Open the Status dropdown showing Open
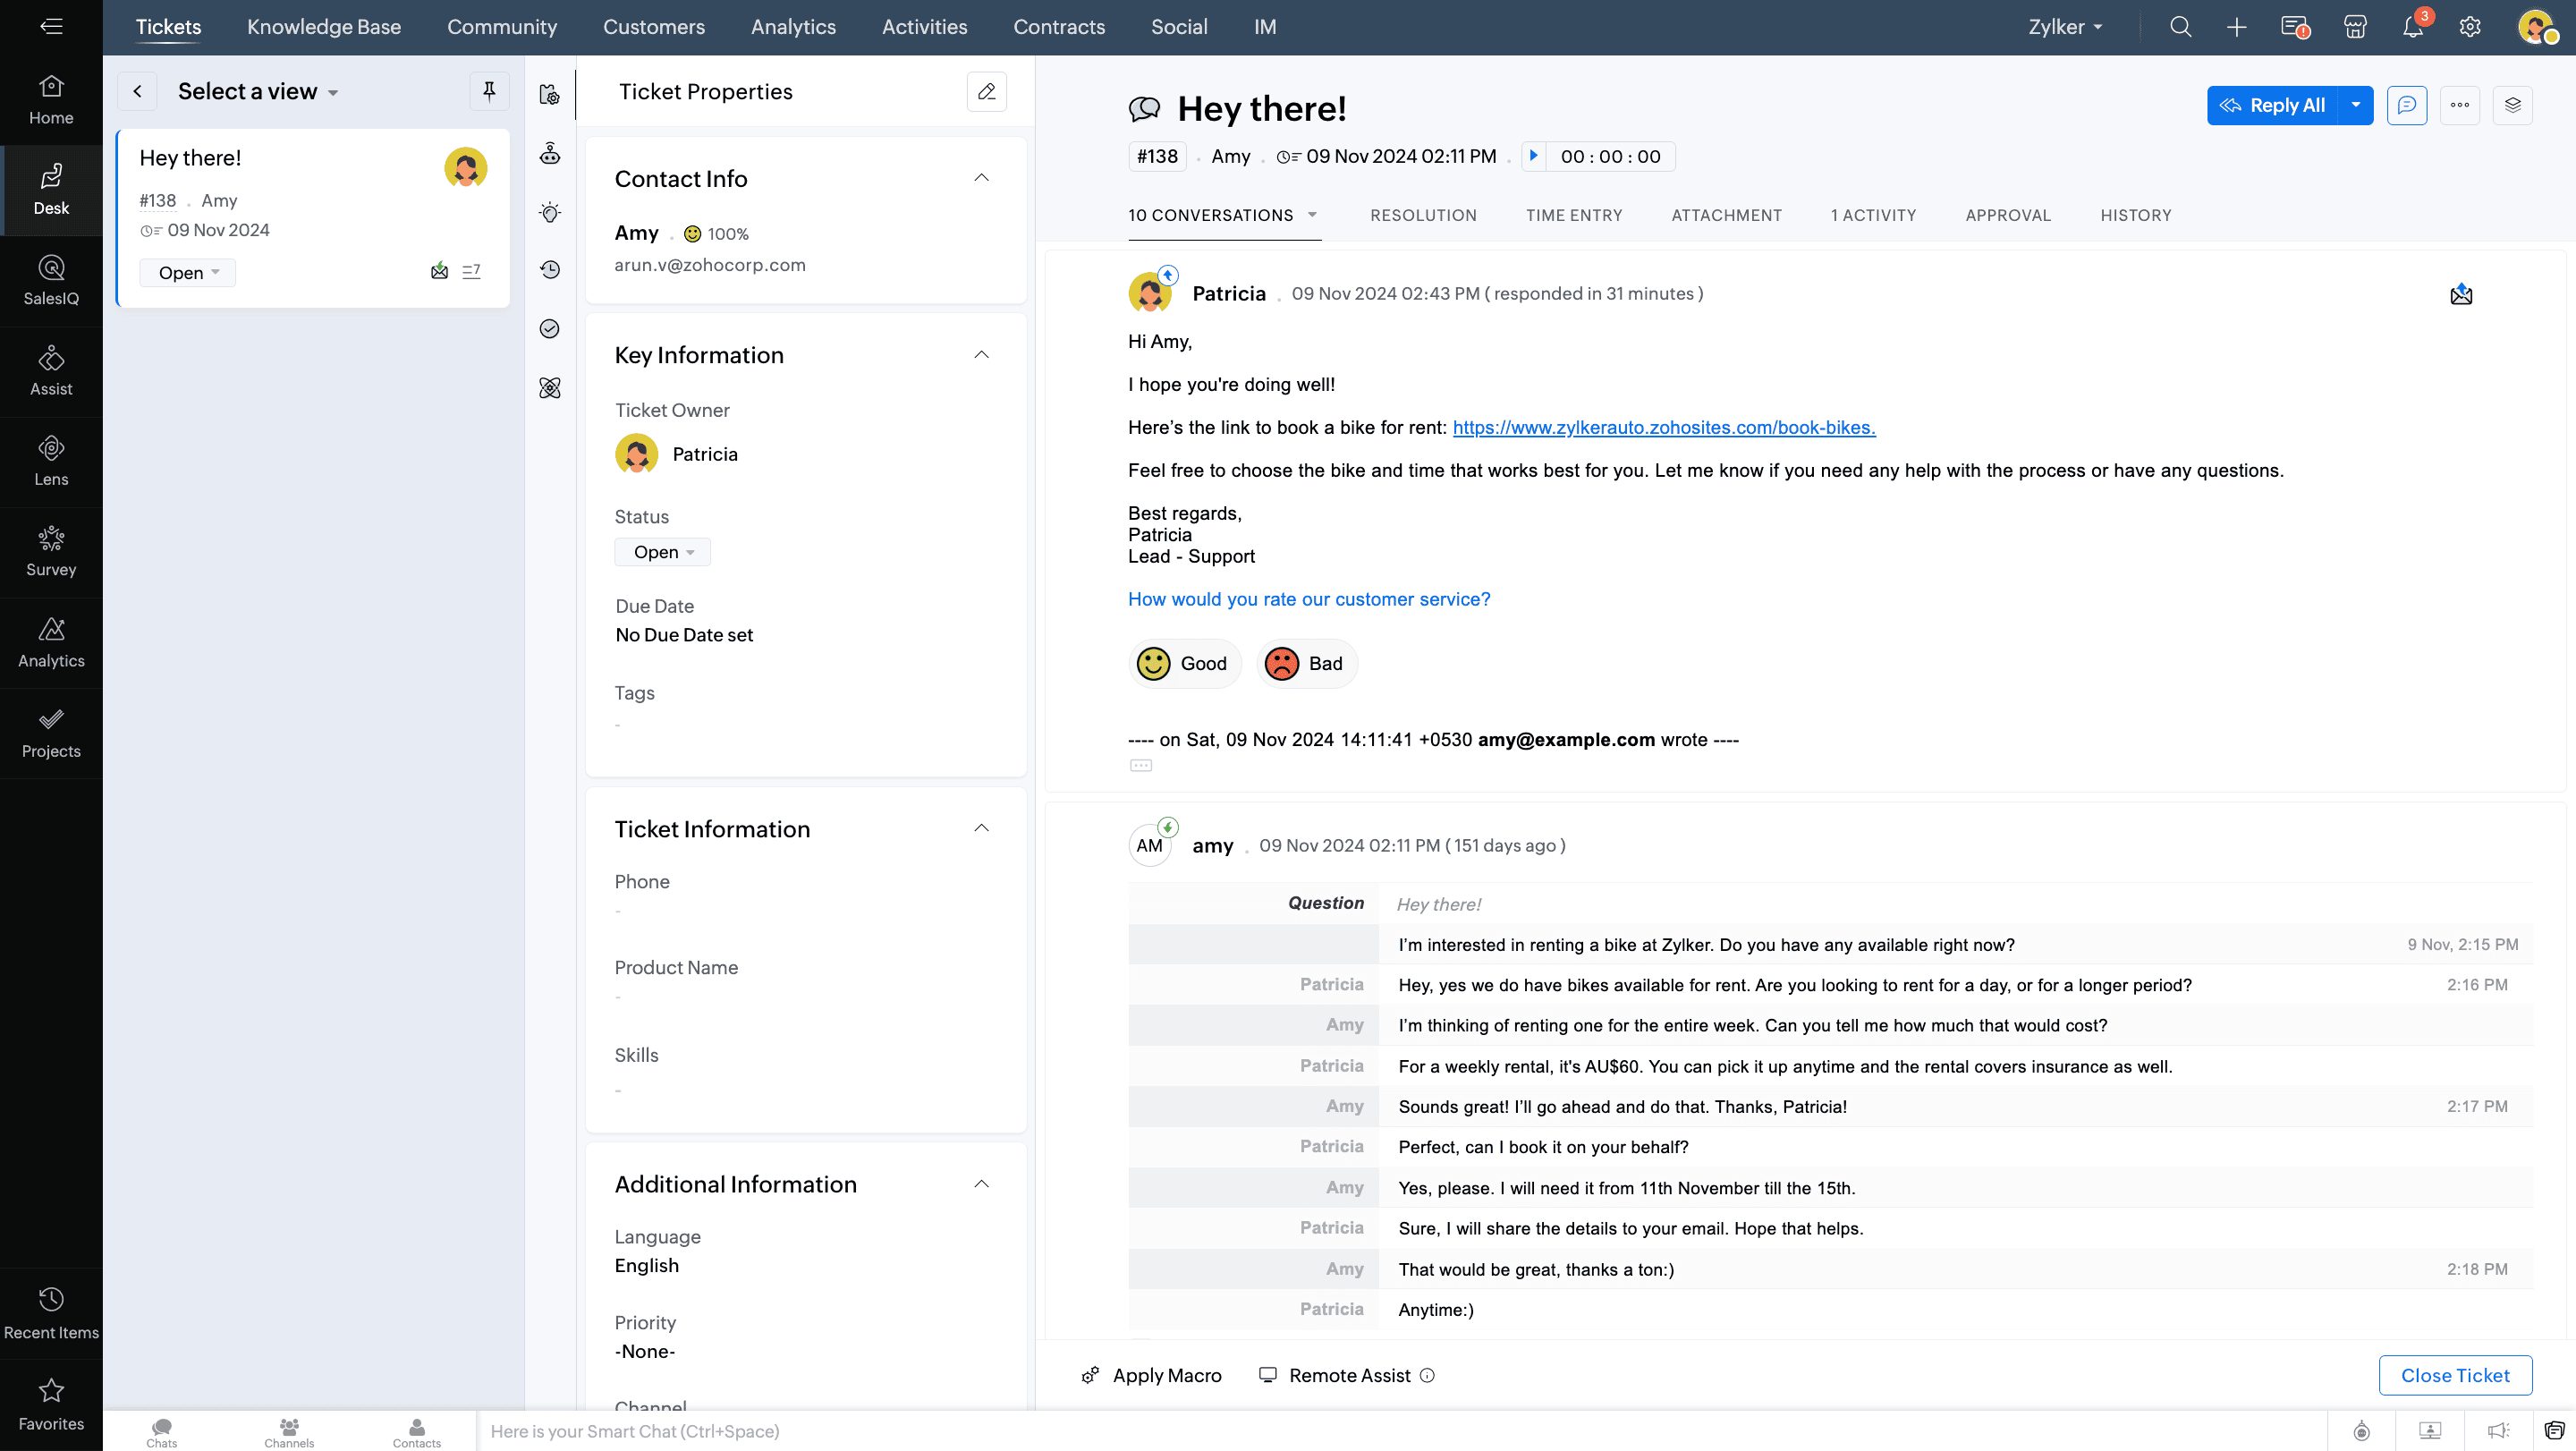Screen dimensions: 2576x1451 (x=662, y=552)
